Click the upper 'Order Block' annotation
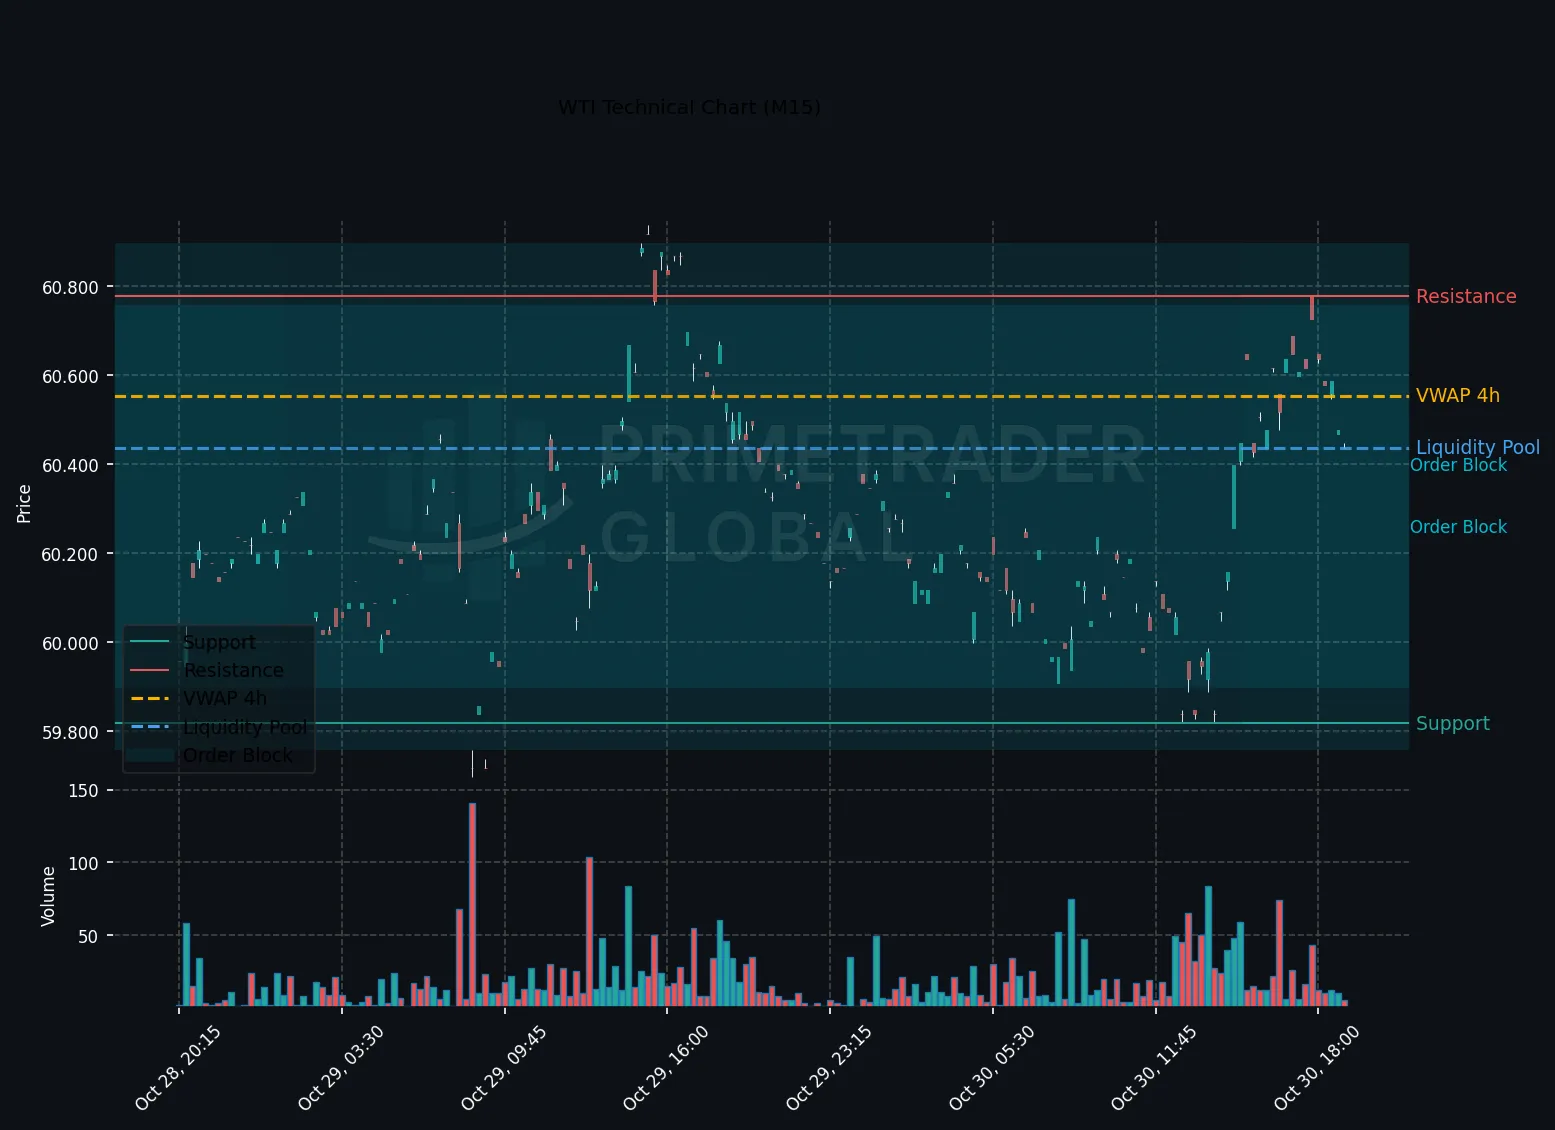1555x1130 pixels. (1458, 465)
